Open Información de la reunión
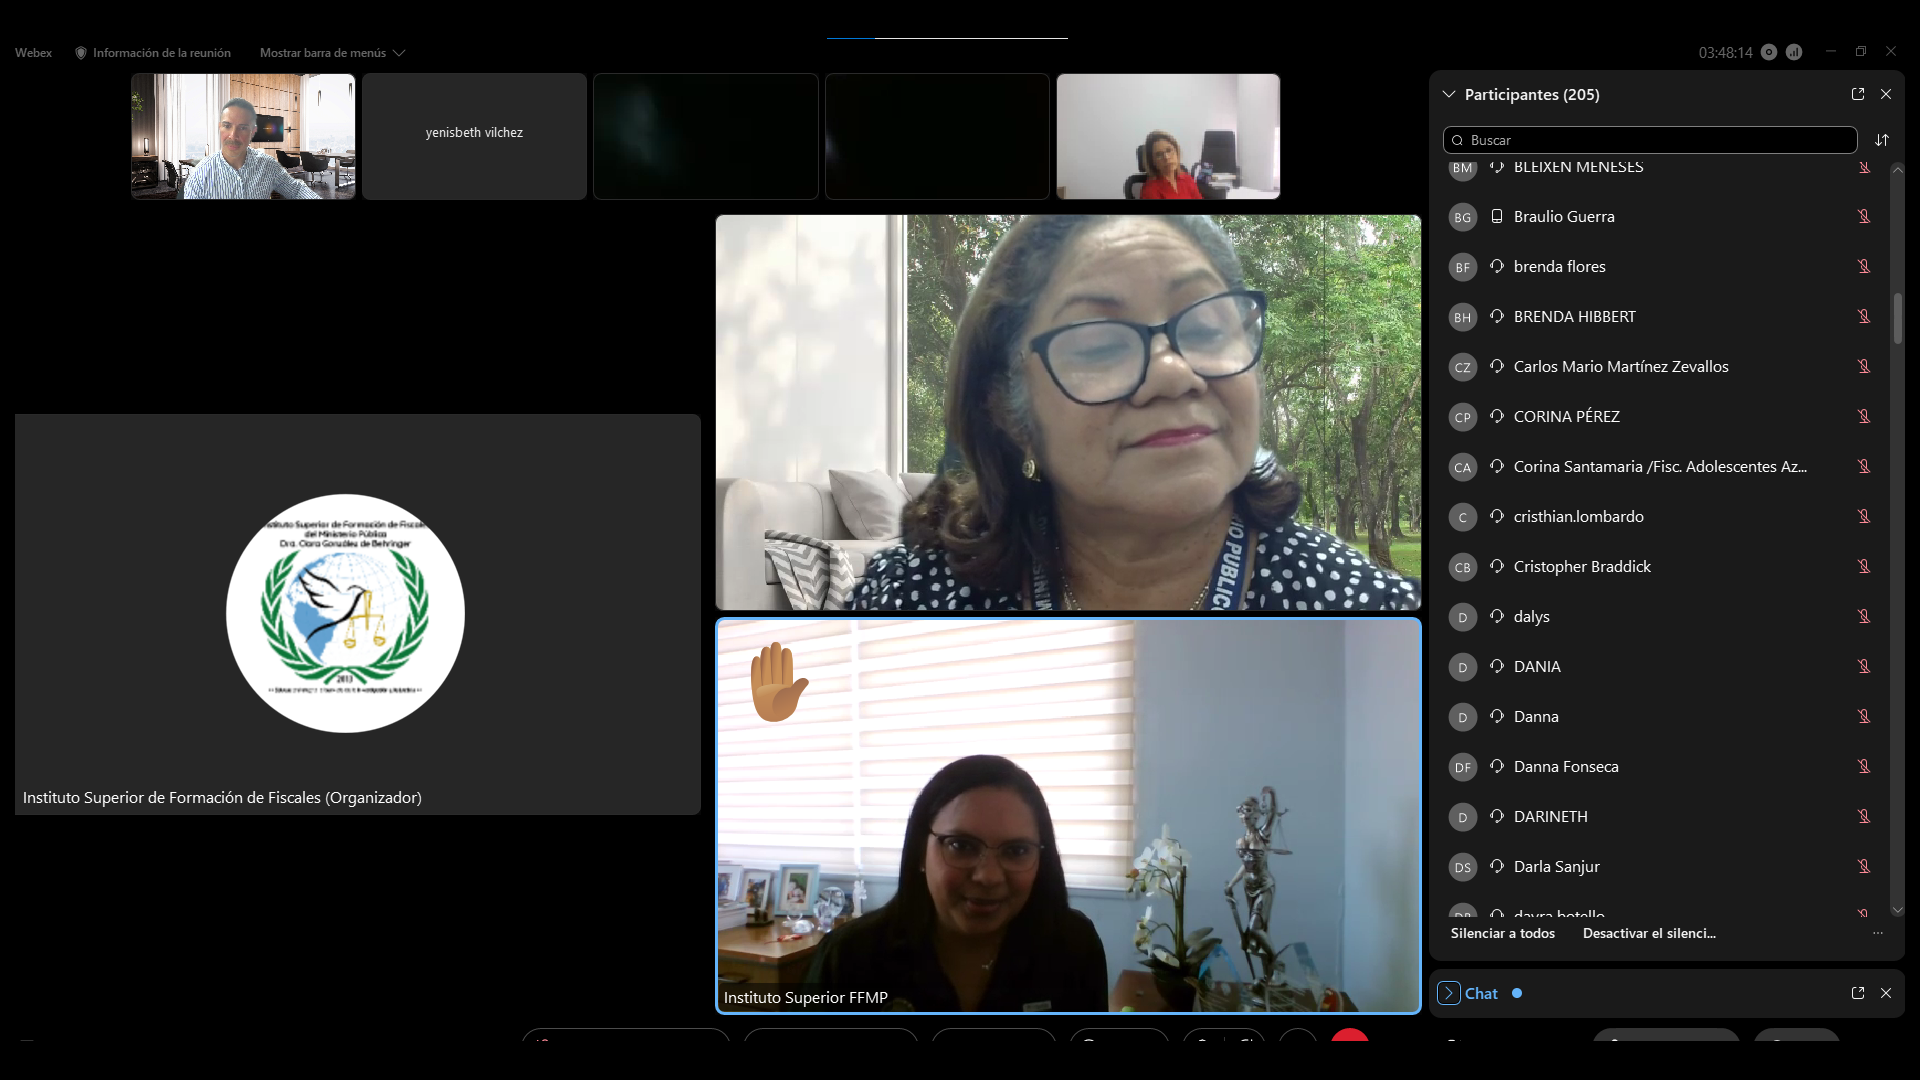Viewport: 1920px width, 1080px height. click(161, 53)
